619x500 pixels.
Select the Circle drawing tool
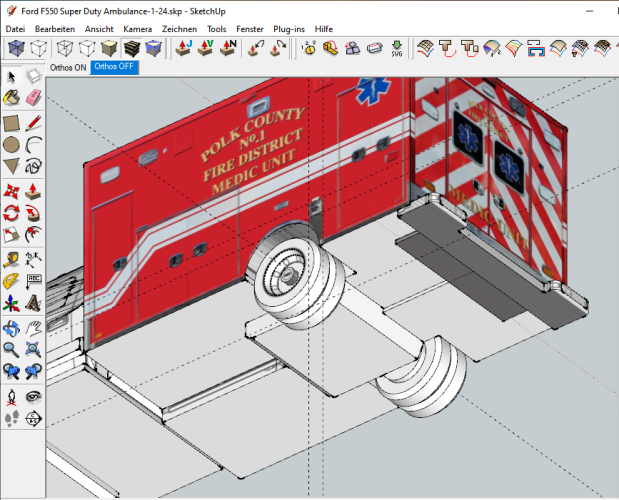[11, 145]
